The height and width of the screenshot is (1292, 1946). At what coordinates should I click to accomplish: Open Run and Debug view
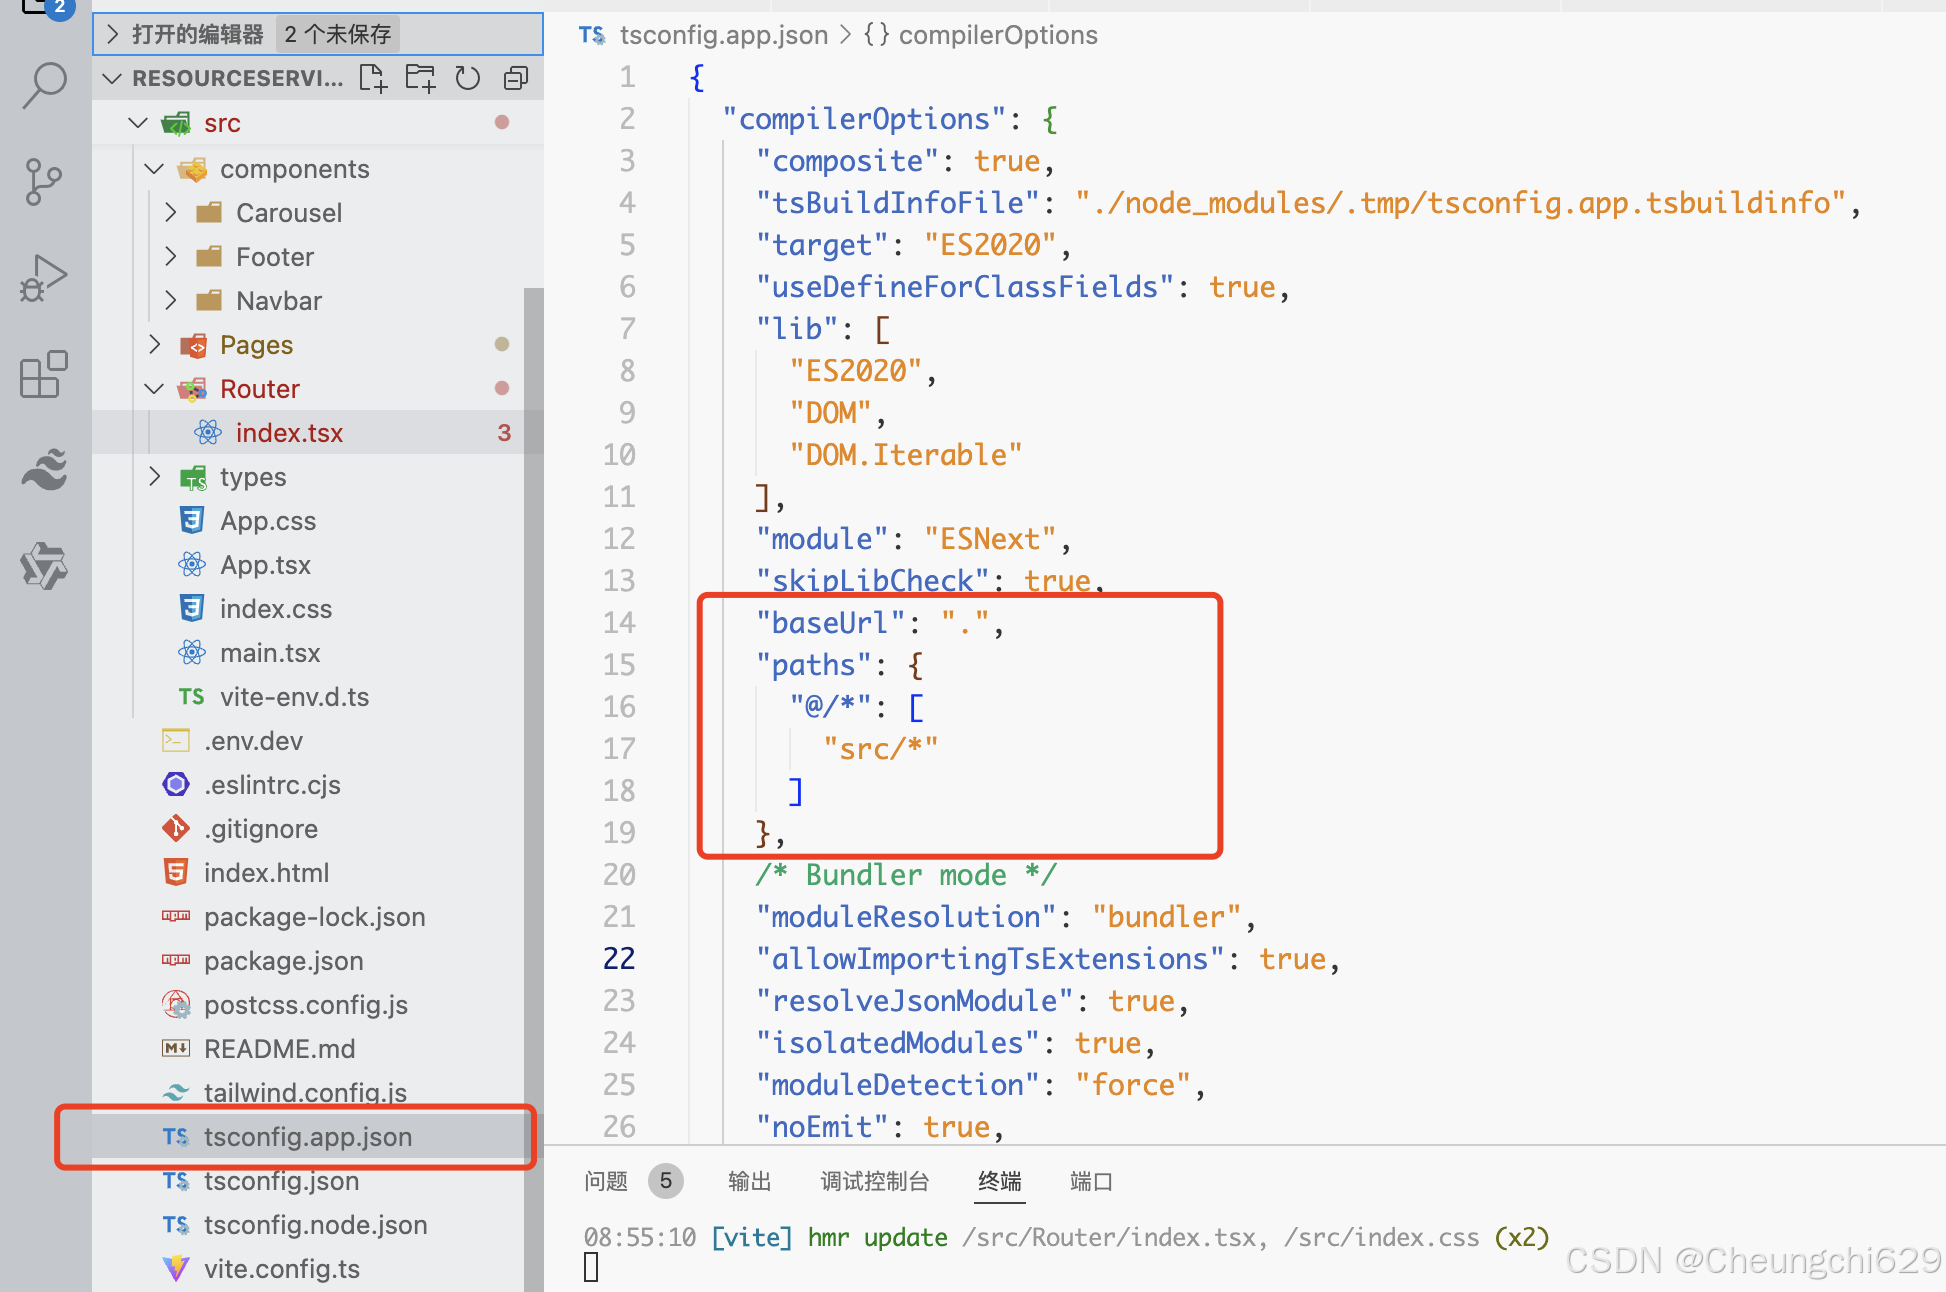(x=44, y=278)
